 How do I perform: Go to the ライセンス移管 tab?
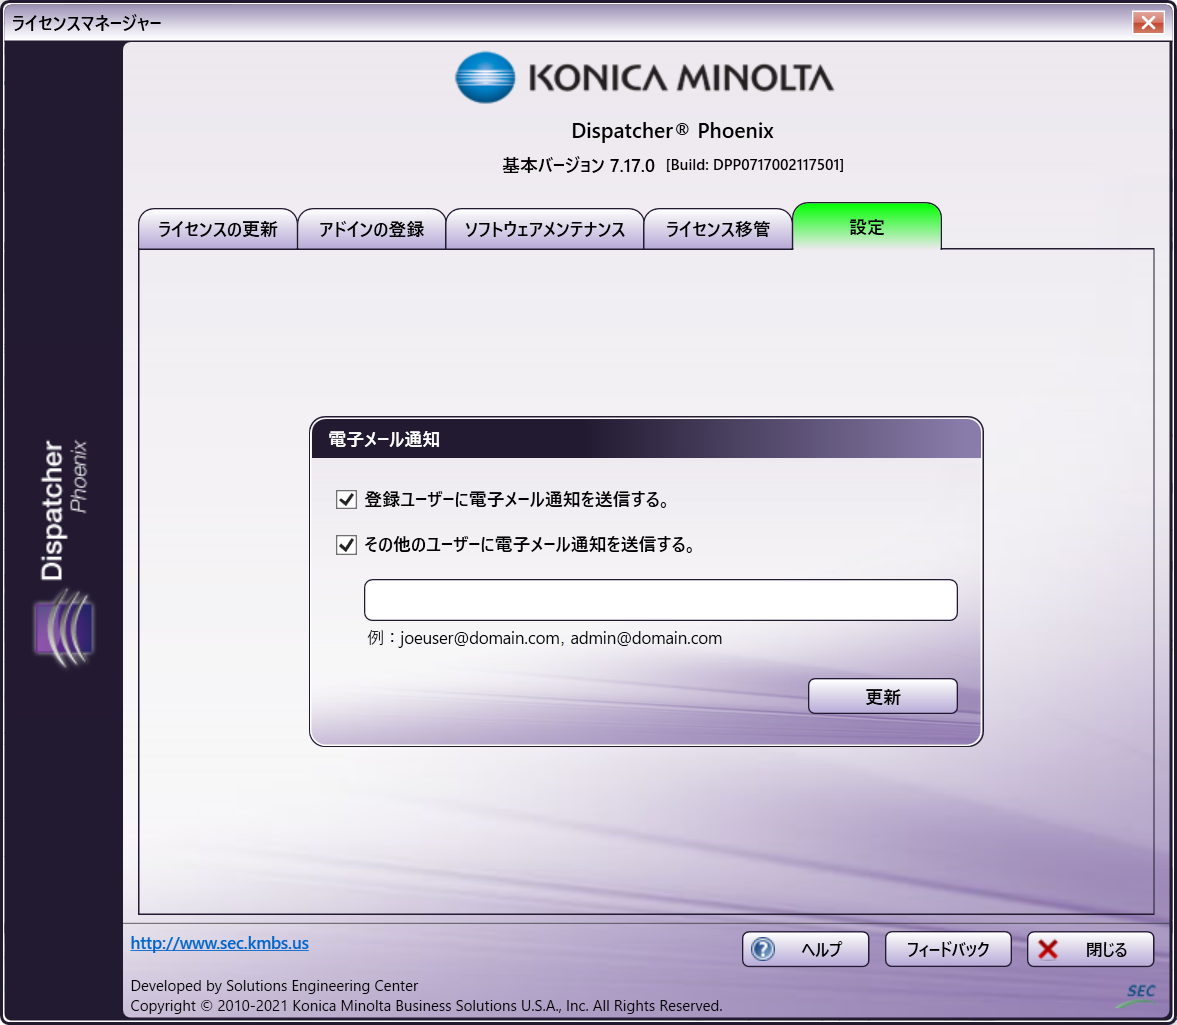coord(718,229)
